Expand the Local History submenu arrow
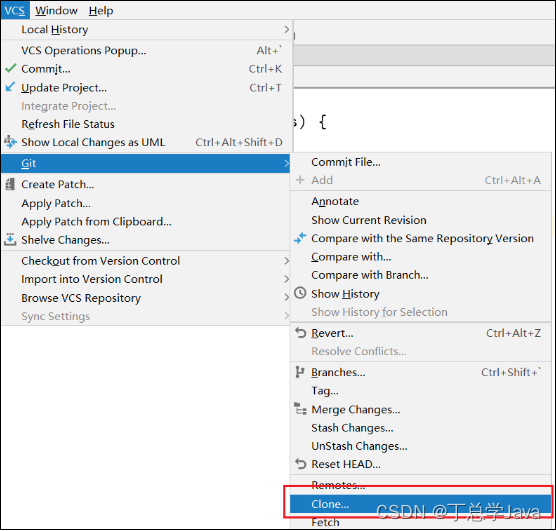The width and height of the screenshot is (556, 531). click(x=287, y=29)
